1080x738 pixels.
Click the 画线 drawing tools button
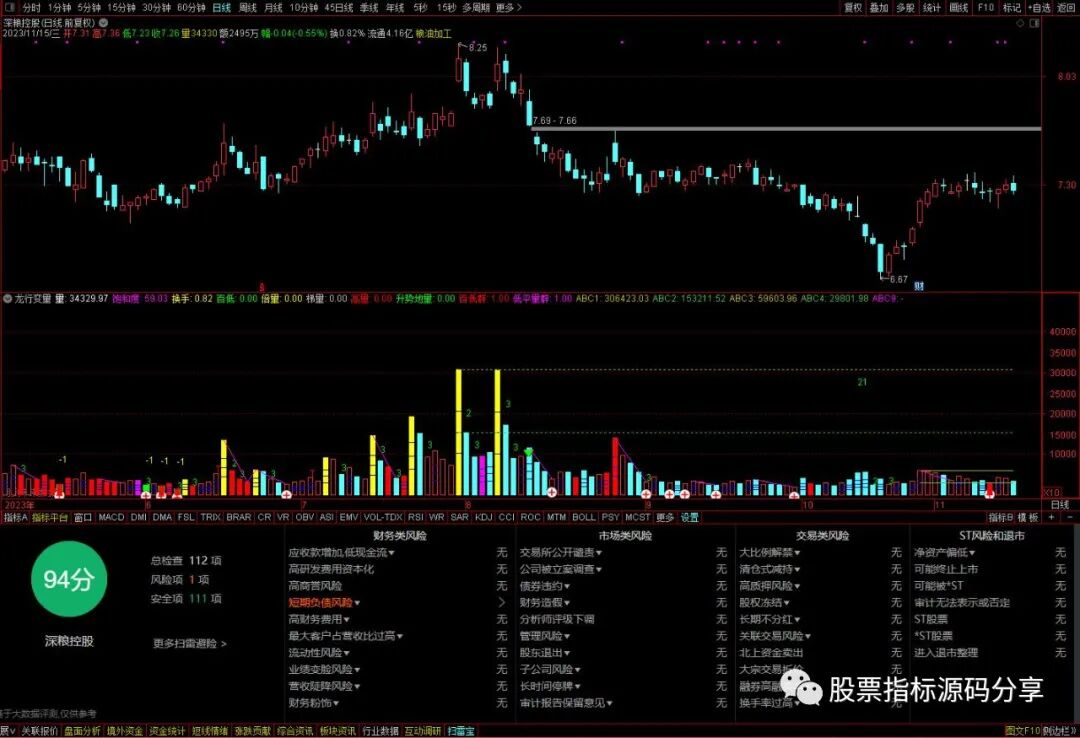[x=959, y=8]
